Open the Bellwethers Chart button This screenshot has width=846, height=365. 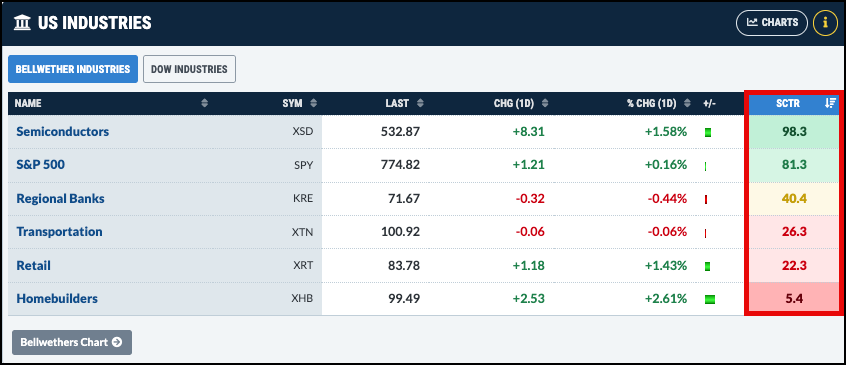(x=72, y=342)
